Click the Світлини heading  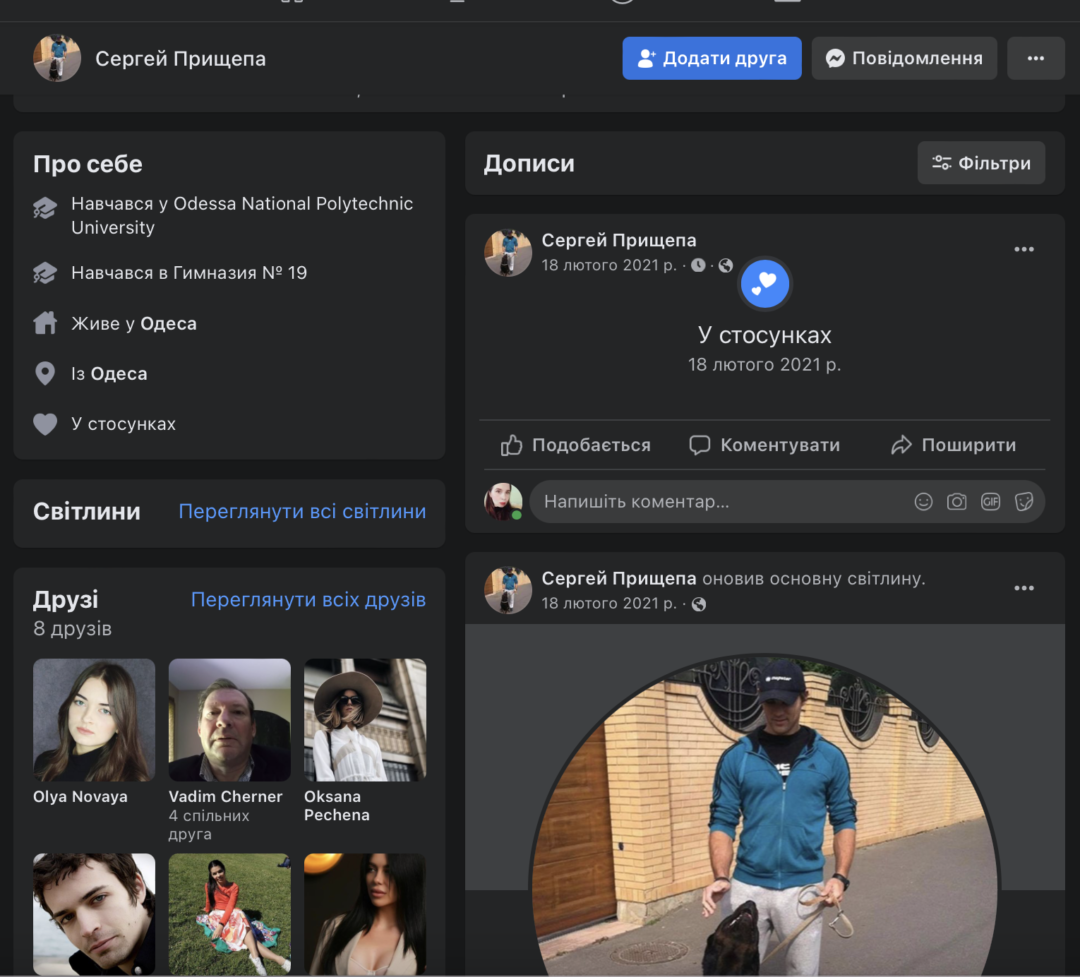click(x=87, y=511)
